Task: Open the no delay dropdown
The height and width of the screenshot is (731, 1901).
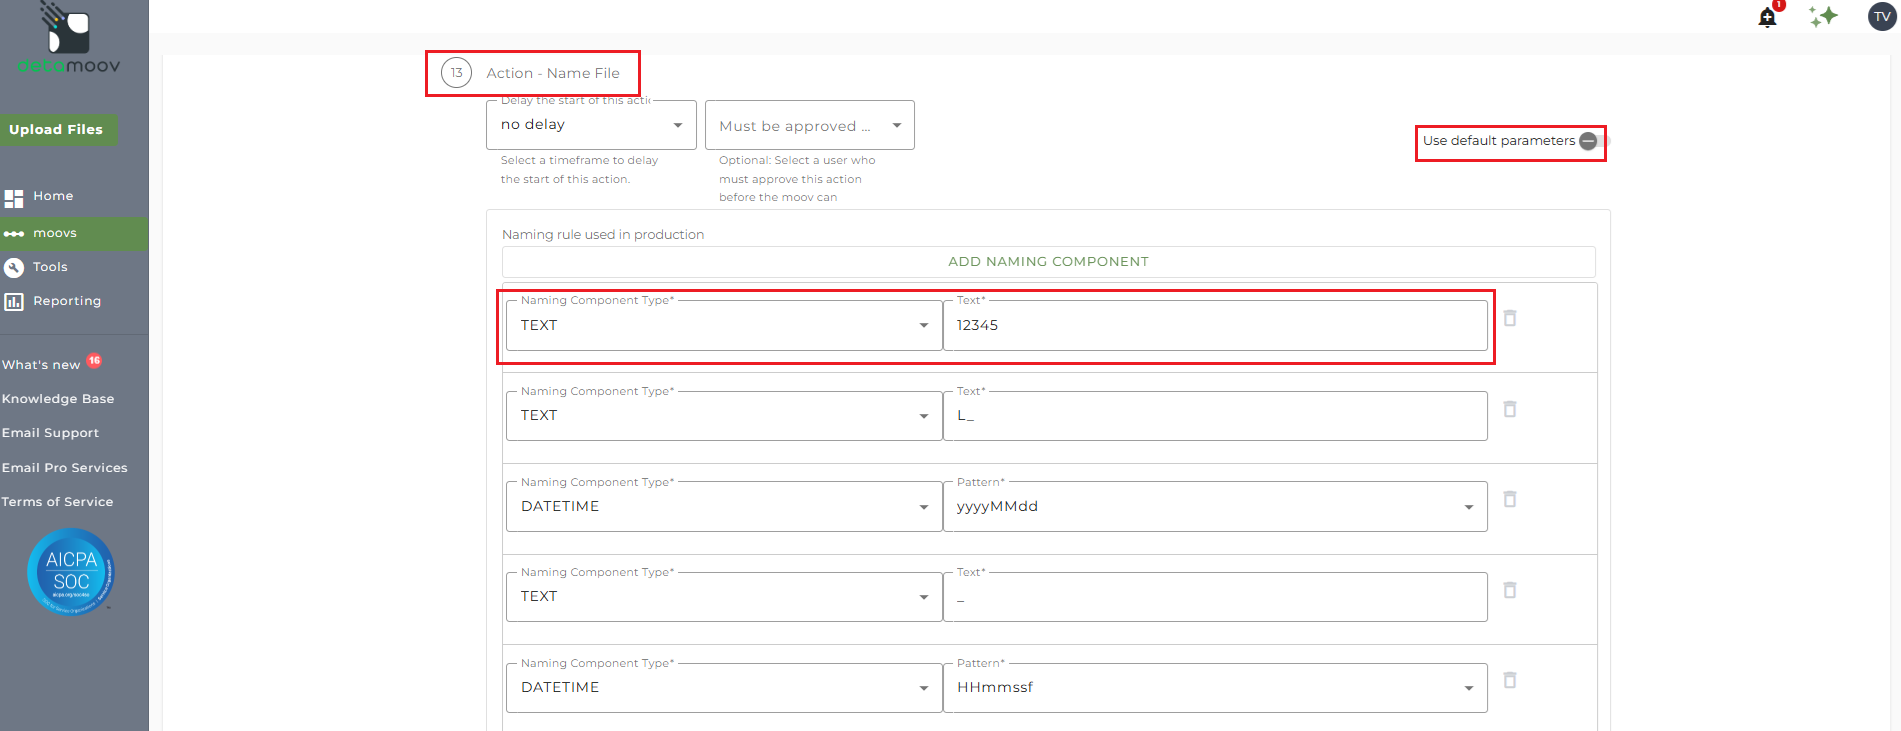Action: coord(590,125)
